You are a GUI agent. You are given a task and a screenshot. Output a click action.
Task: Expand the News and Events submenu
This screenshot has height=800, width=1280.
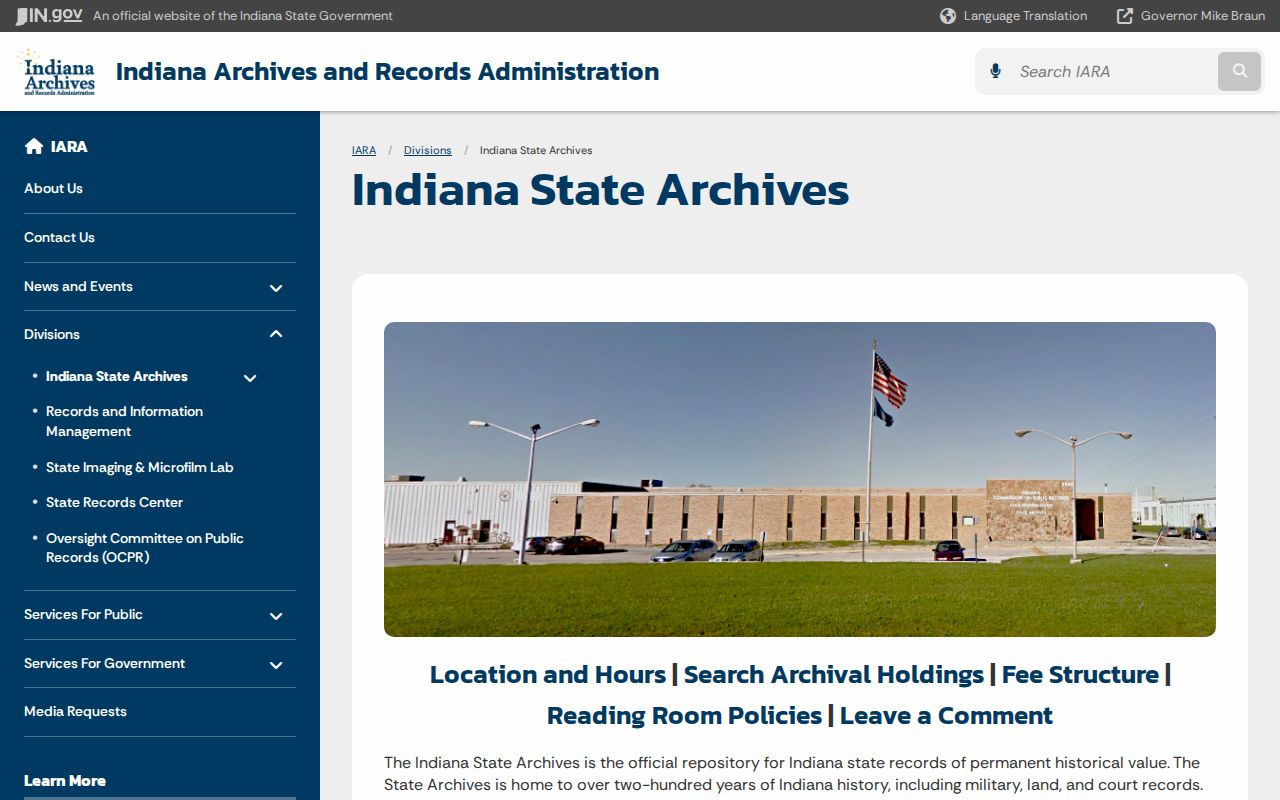[276, 288]
